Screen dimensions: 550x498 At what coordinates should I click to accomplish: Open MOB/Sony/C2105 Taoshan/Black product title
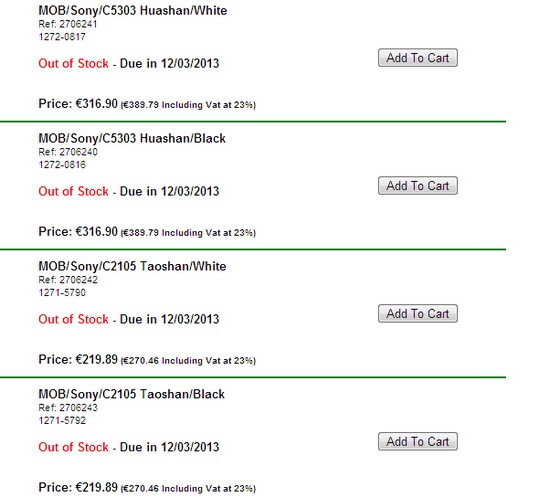pos(132,394)
